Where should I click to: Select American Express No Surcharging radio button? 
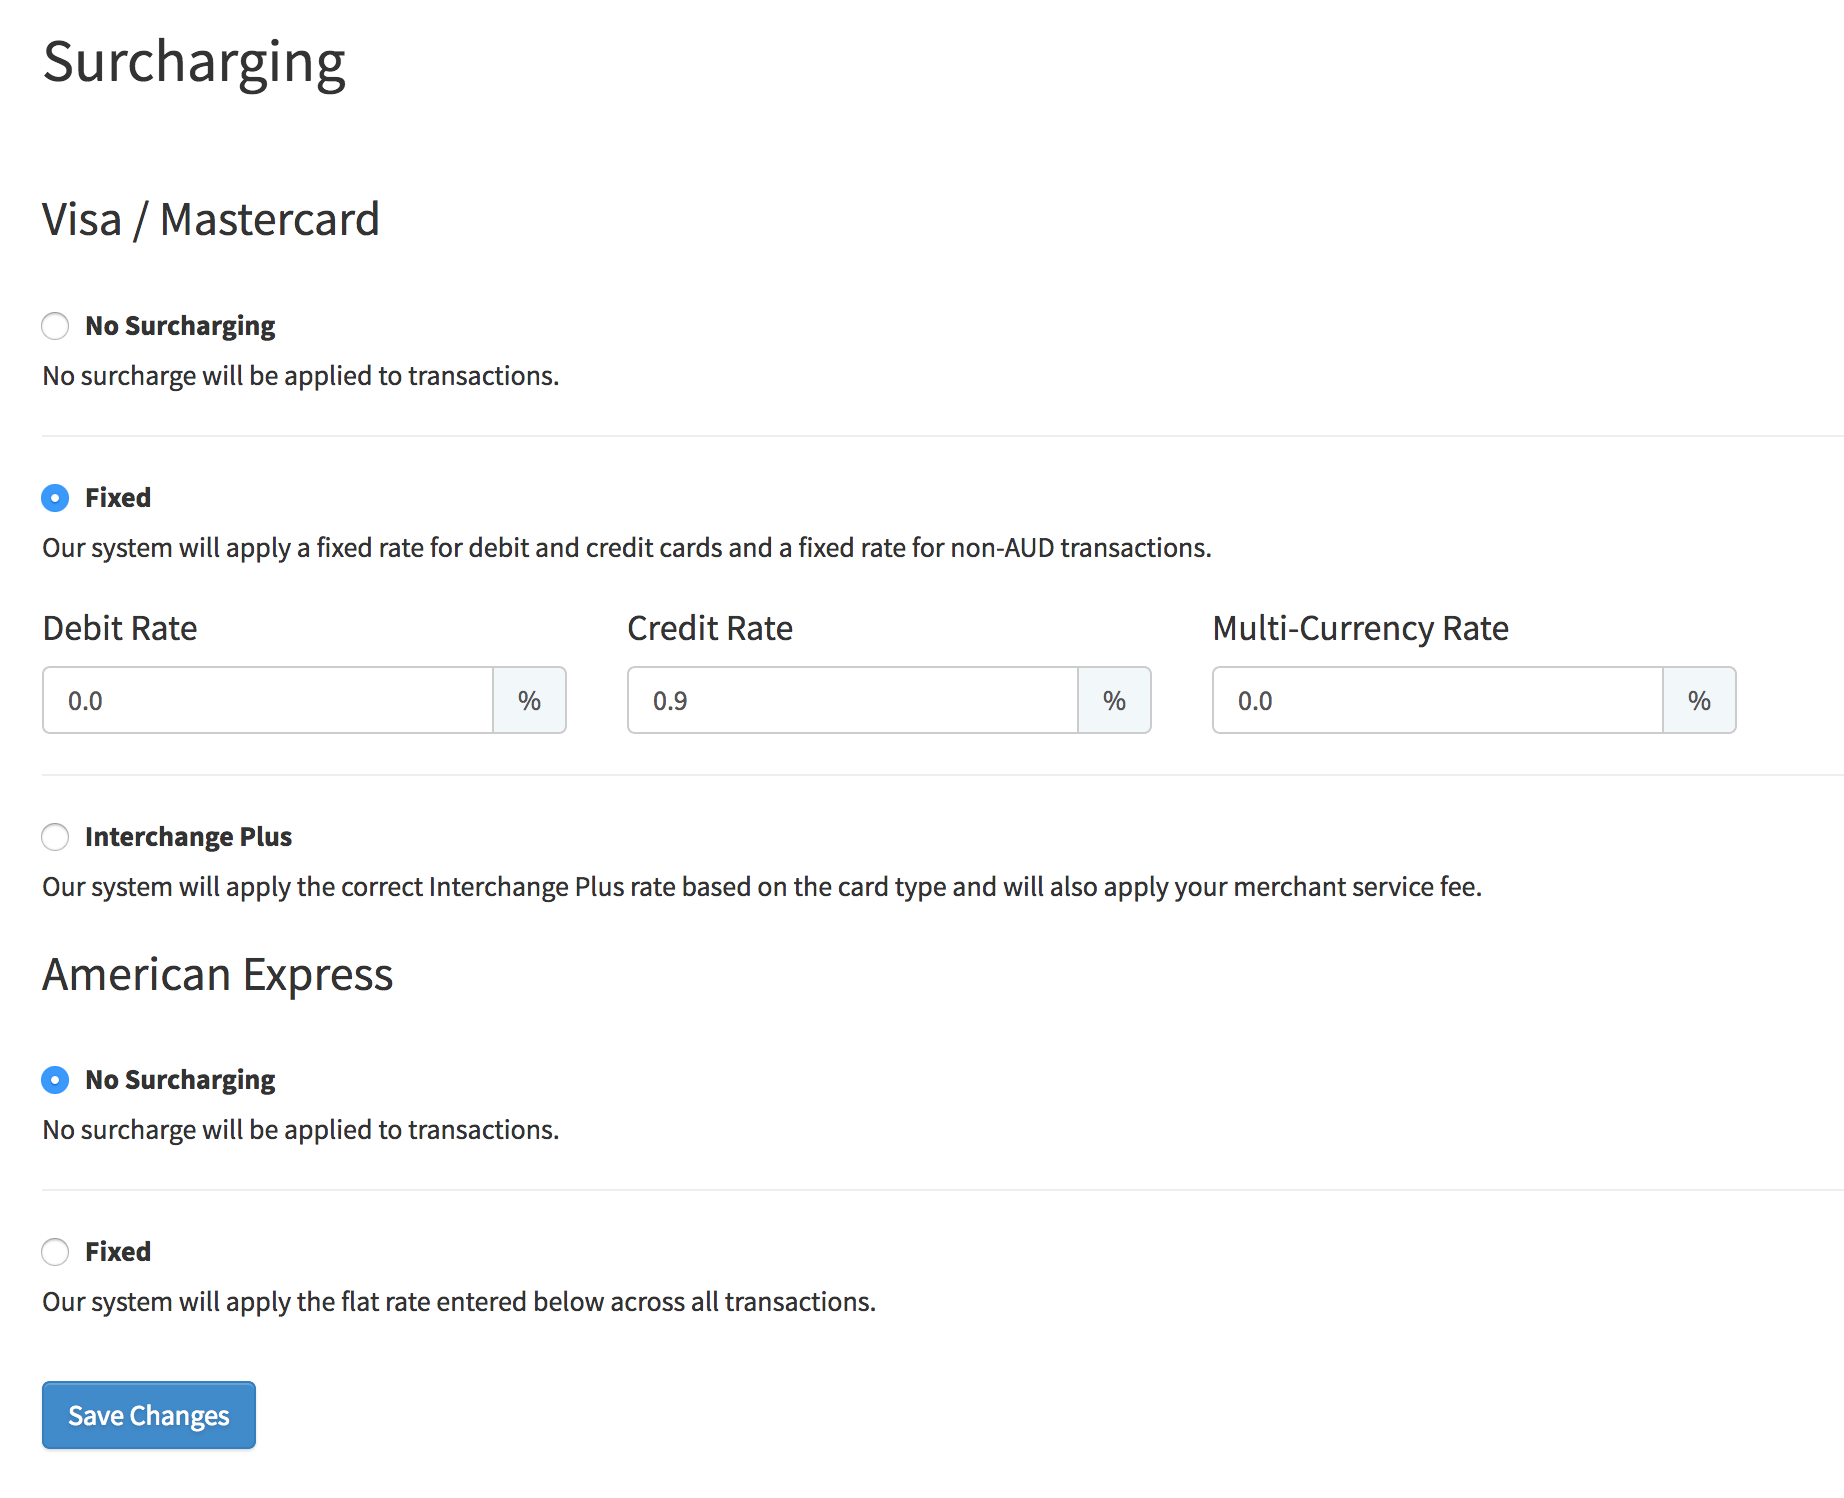coord(55,1080)
